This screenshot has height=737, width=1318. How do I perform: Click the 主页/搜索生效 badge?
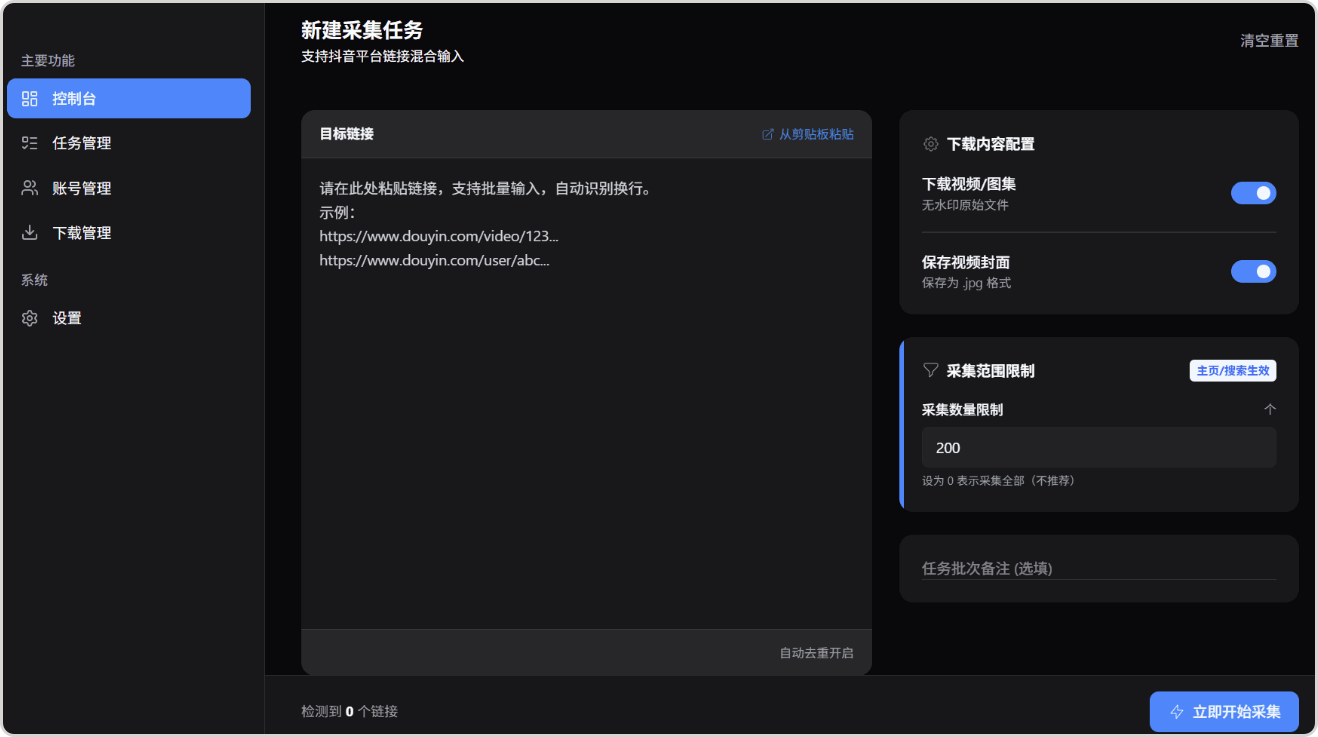click(x=1232, y=370)
